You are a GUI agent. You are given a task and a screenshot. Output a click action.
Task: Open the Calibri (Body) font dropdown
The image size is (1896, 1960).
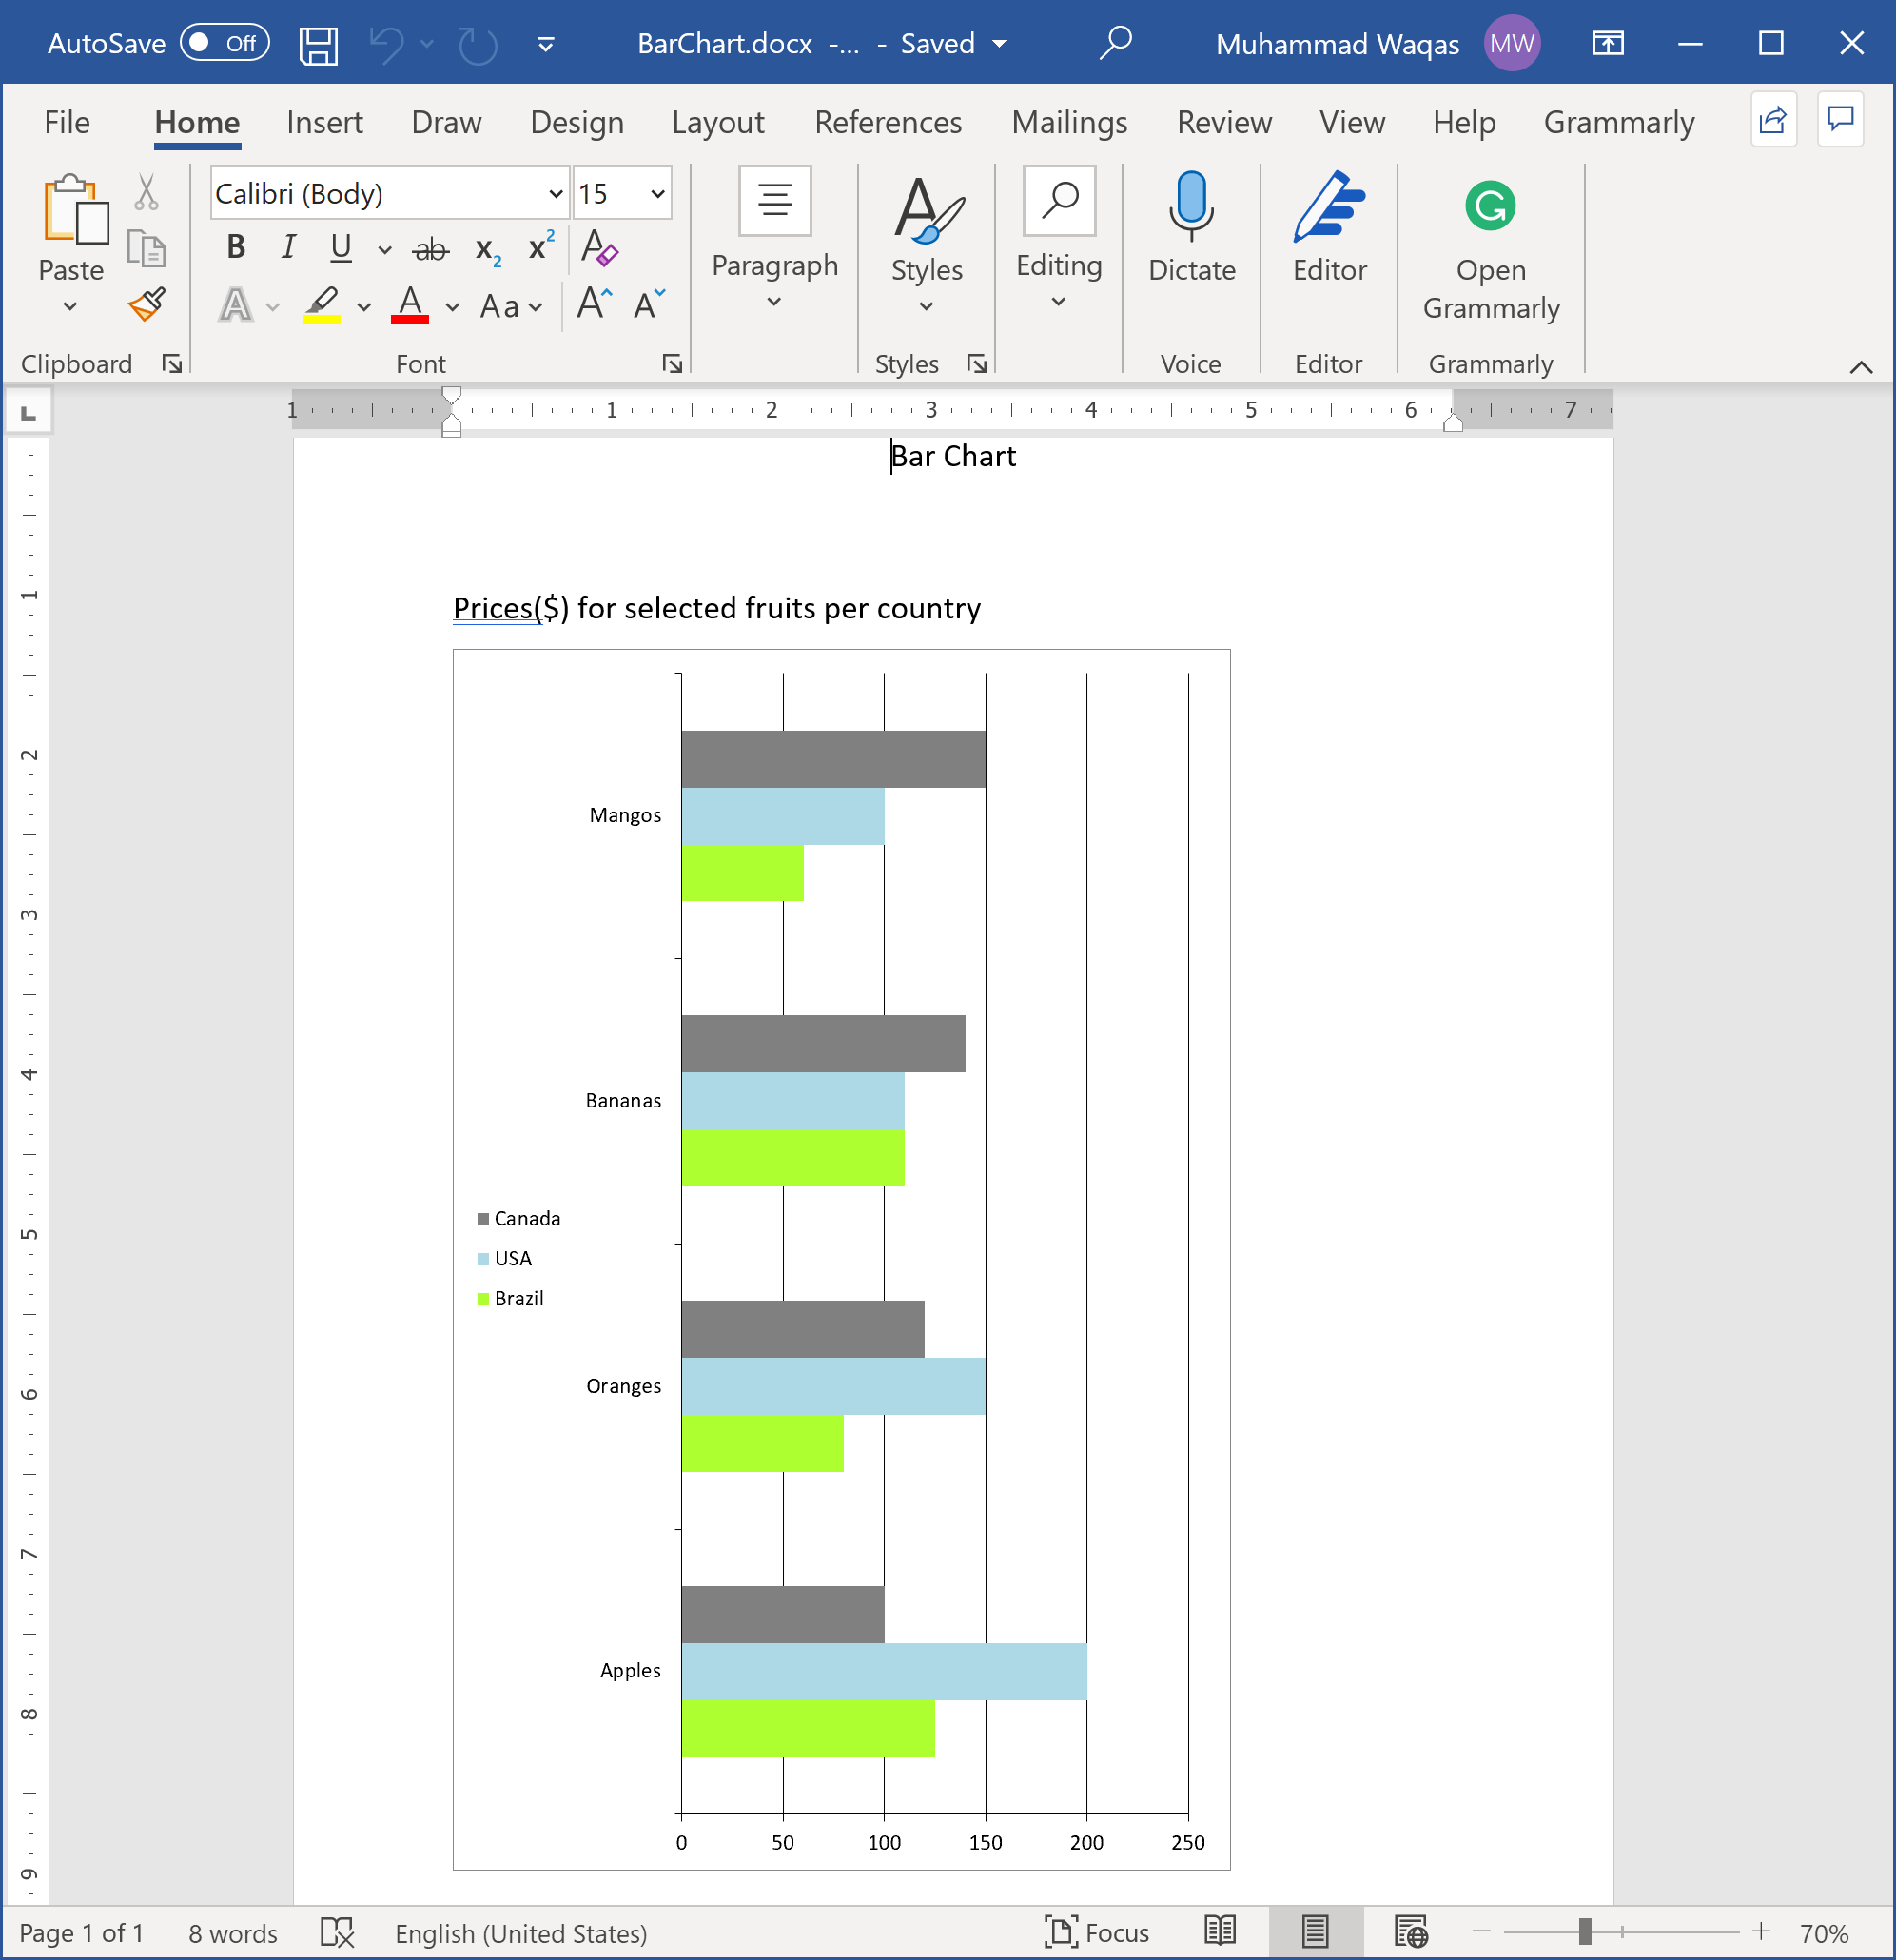tap(556, 194)
